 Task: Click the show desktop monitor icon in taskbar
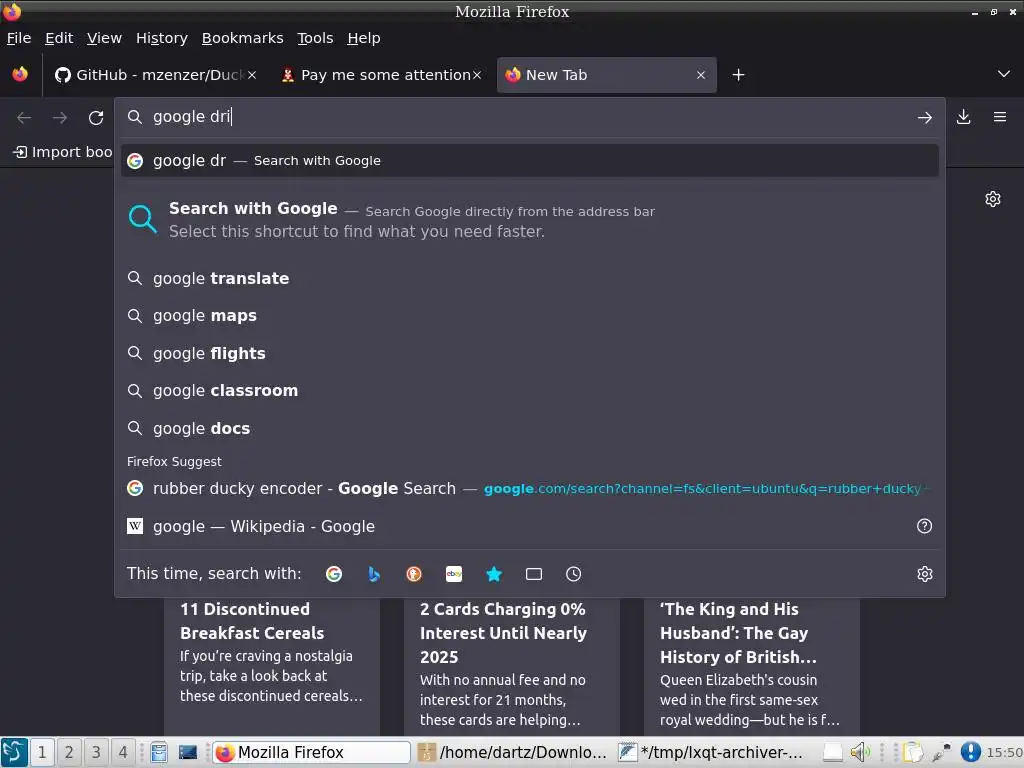[188, 752]
